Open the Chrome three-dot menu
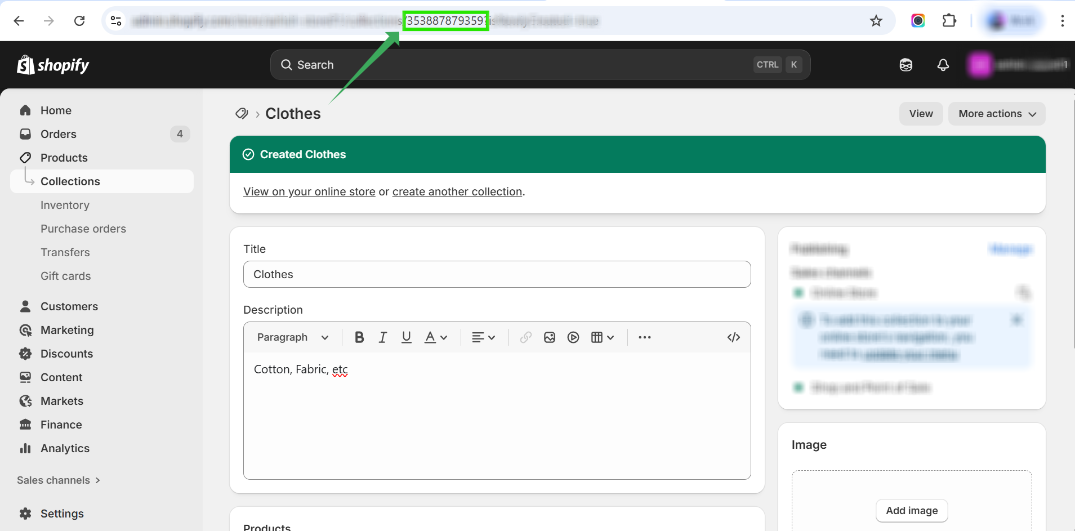 1062,21
